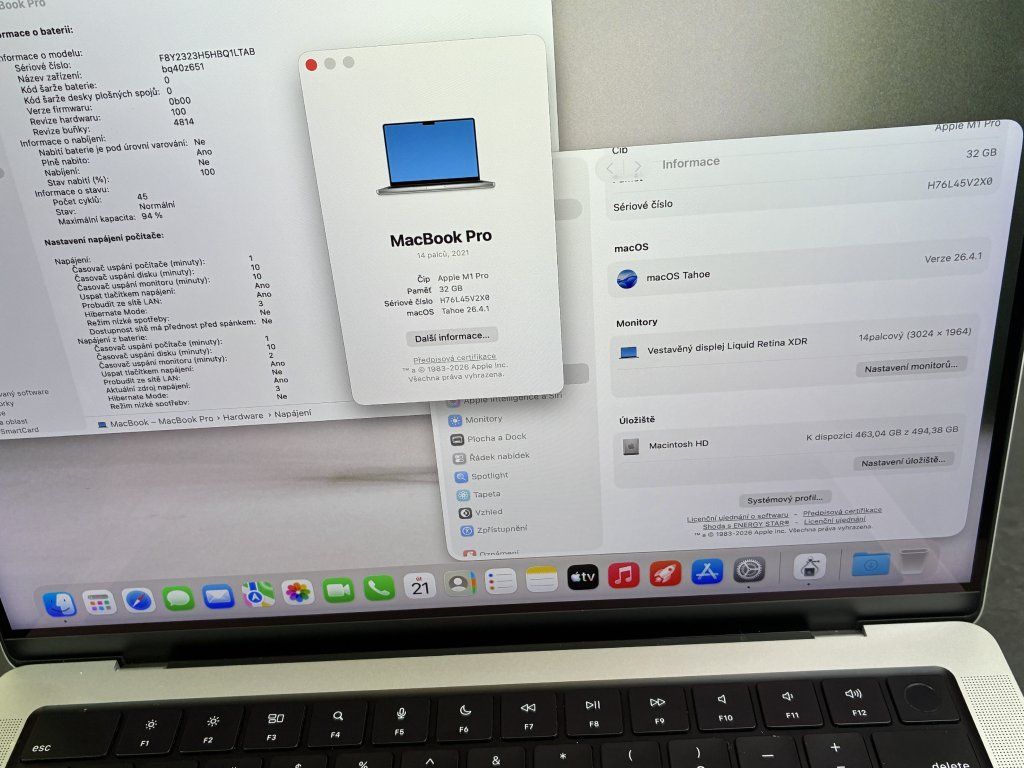
Task: Click the Nastavení úložiště… button
Action: [x=903, y=461]
